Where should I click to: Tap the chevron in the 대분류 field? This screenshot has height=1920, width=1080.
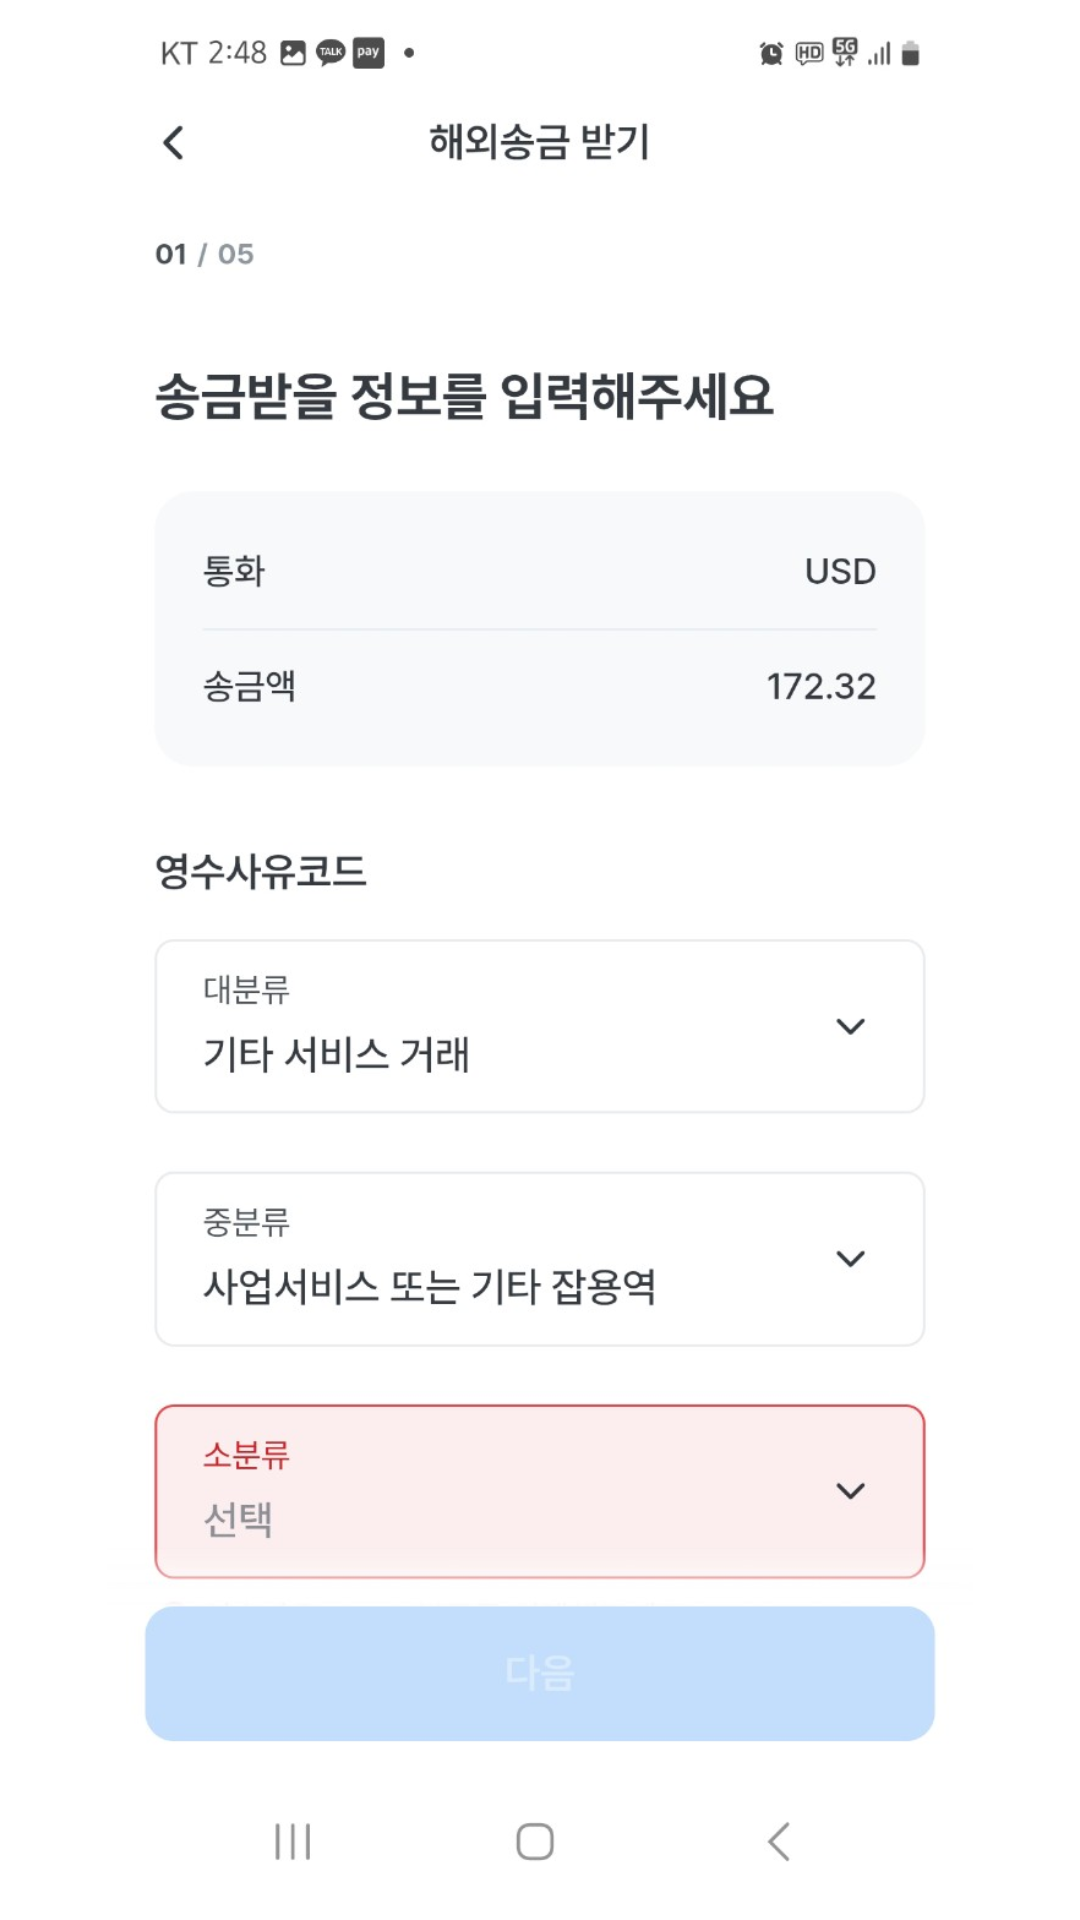click(x=850, y=1027)
